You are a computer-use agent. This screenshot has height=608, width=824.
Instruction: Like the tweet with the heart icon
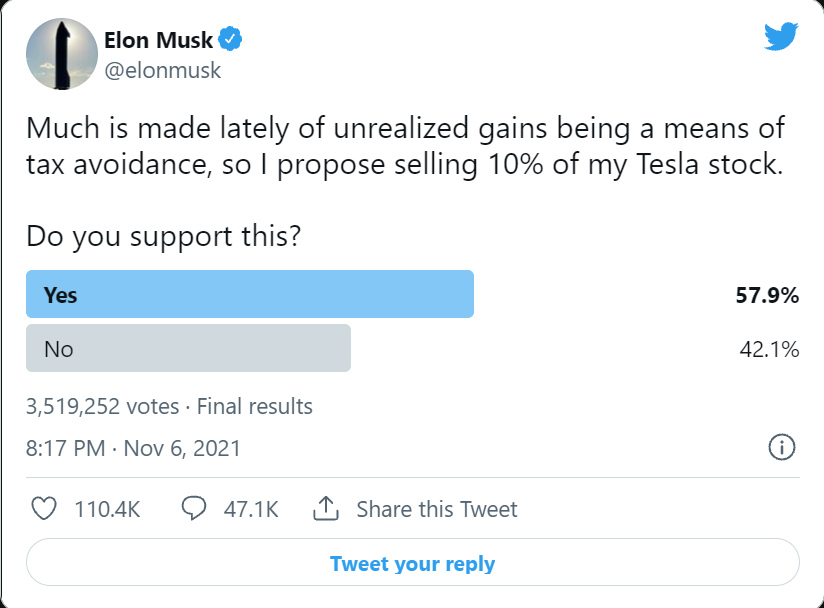tap(44, 509)
